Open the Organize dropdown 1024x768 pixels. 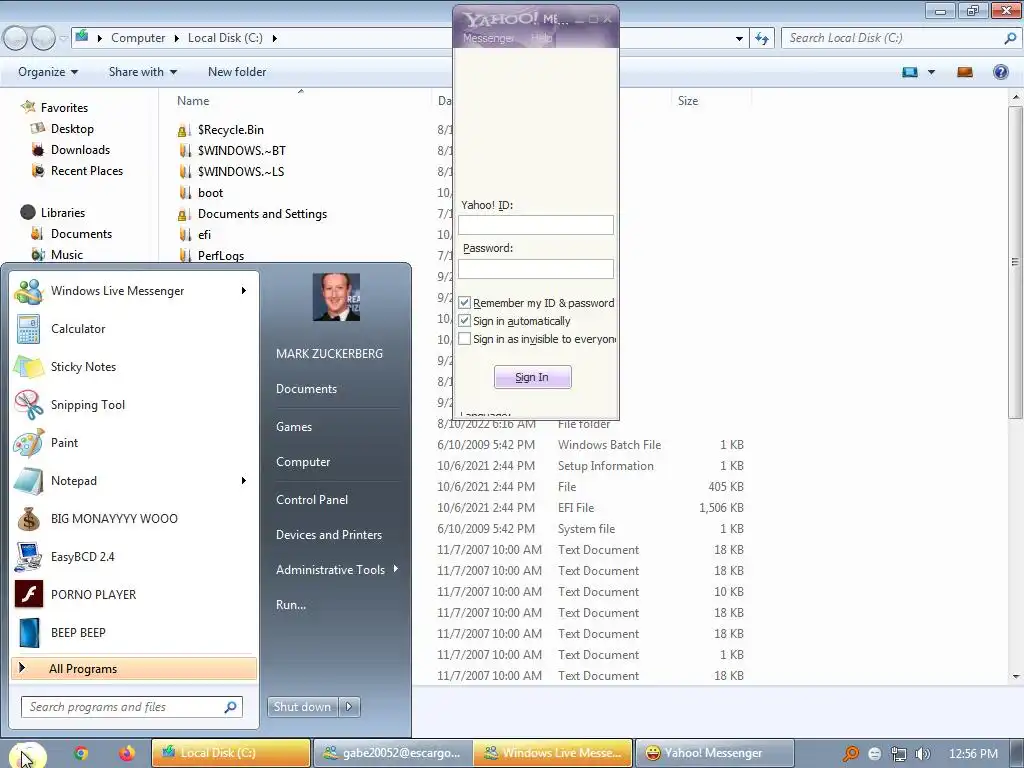pyautogui.click(x=48, y=72)
